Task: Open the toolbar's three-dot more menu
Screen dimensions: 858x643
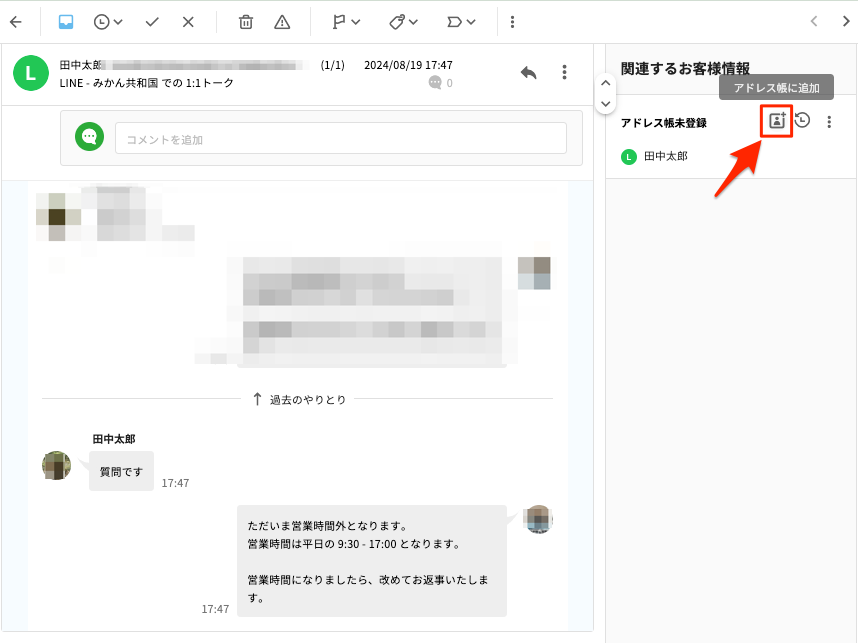Action: (x=513, y=21)
